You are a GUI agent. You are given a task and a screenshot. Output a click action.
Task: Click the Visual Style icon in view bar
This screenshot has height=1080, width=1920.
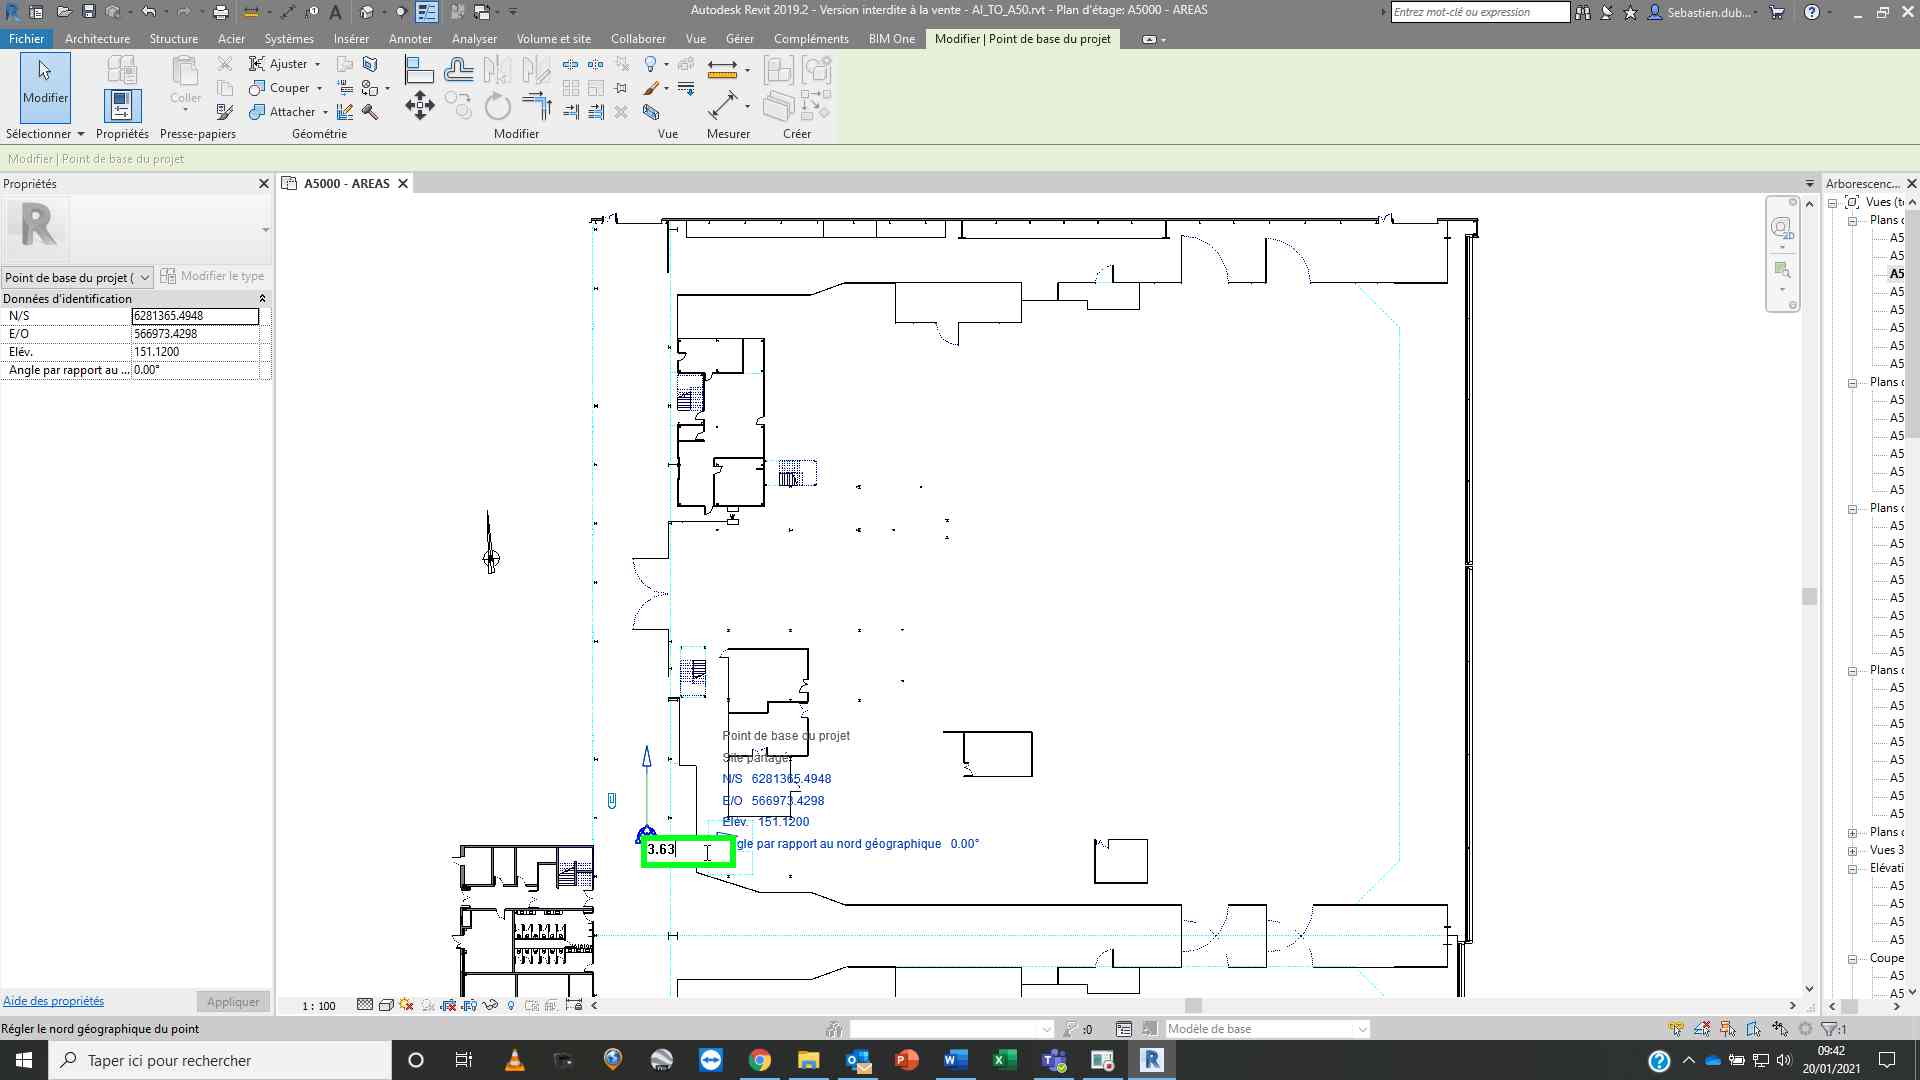click(x=386, y=1005)
